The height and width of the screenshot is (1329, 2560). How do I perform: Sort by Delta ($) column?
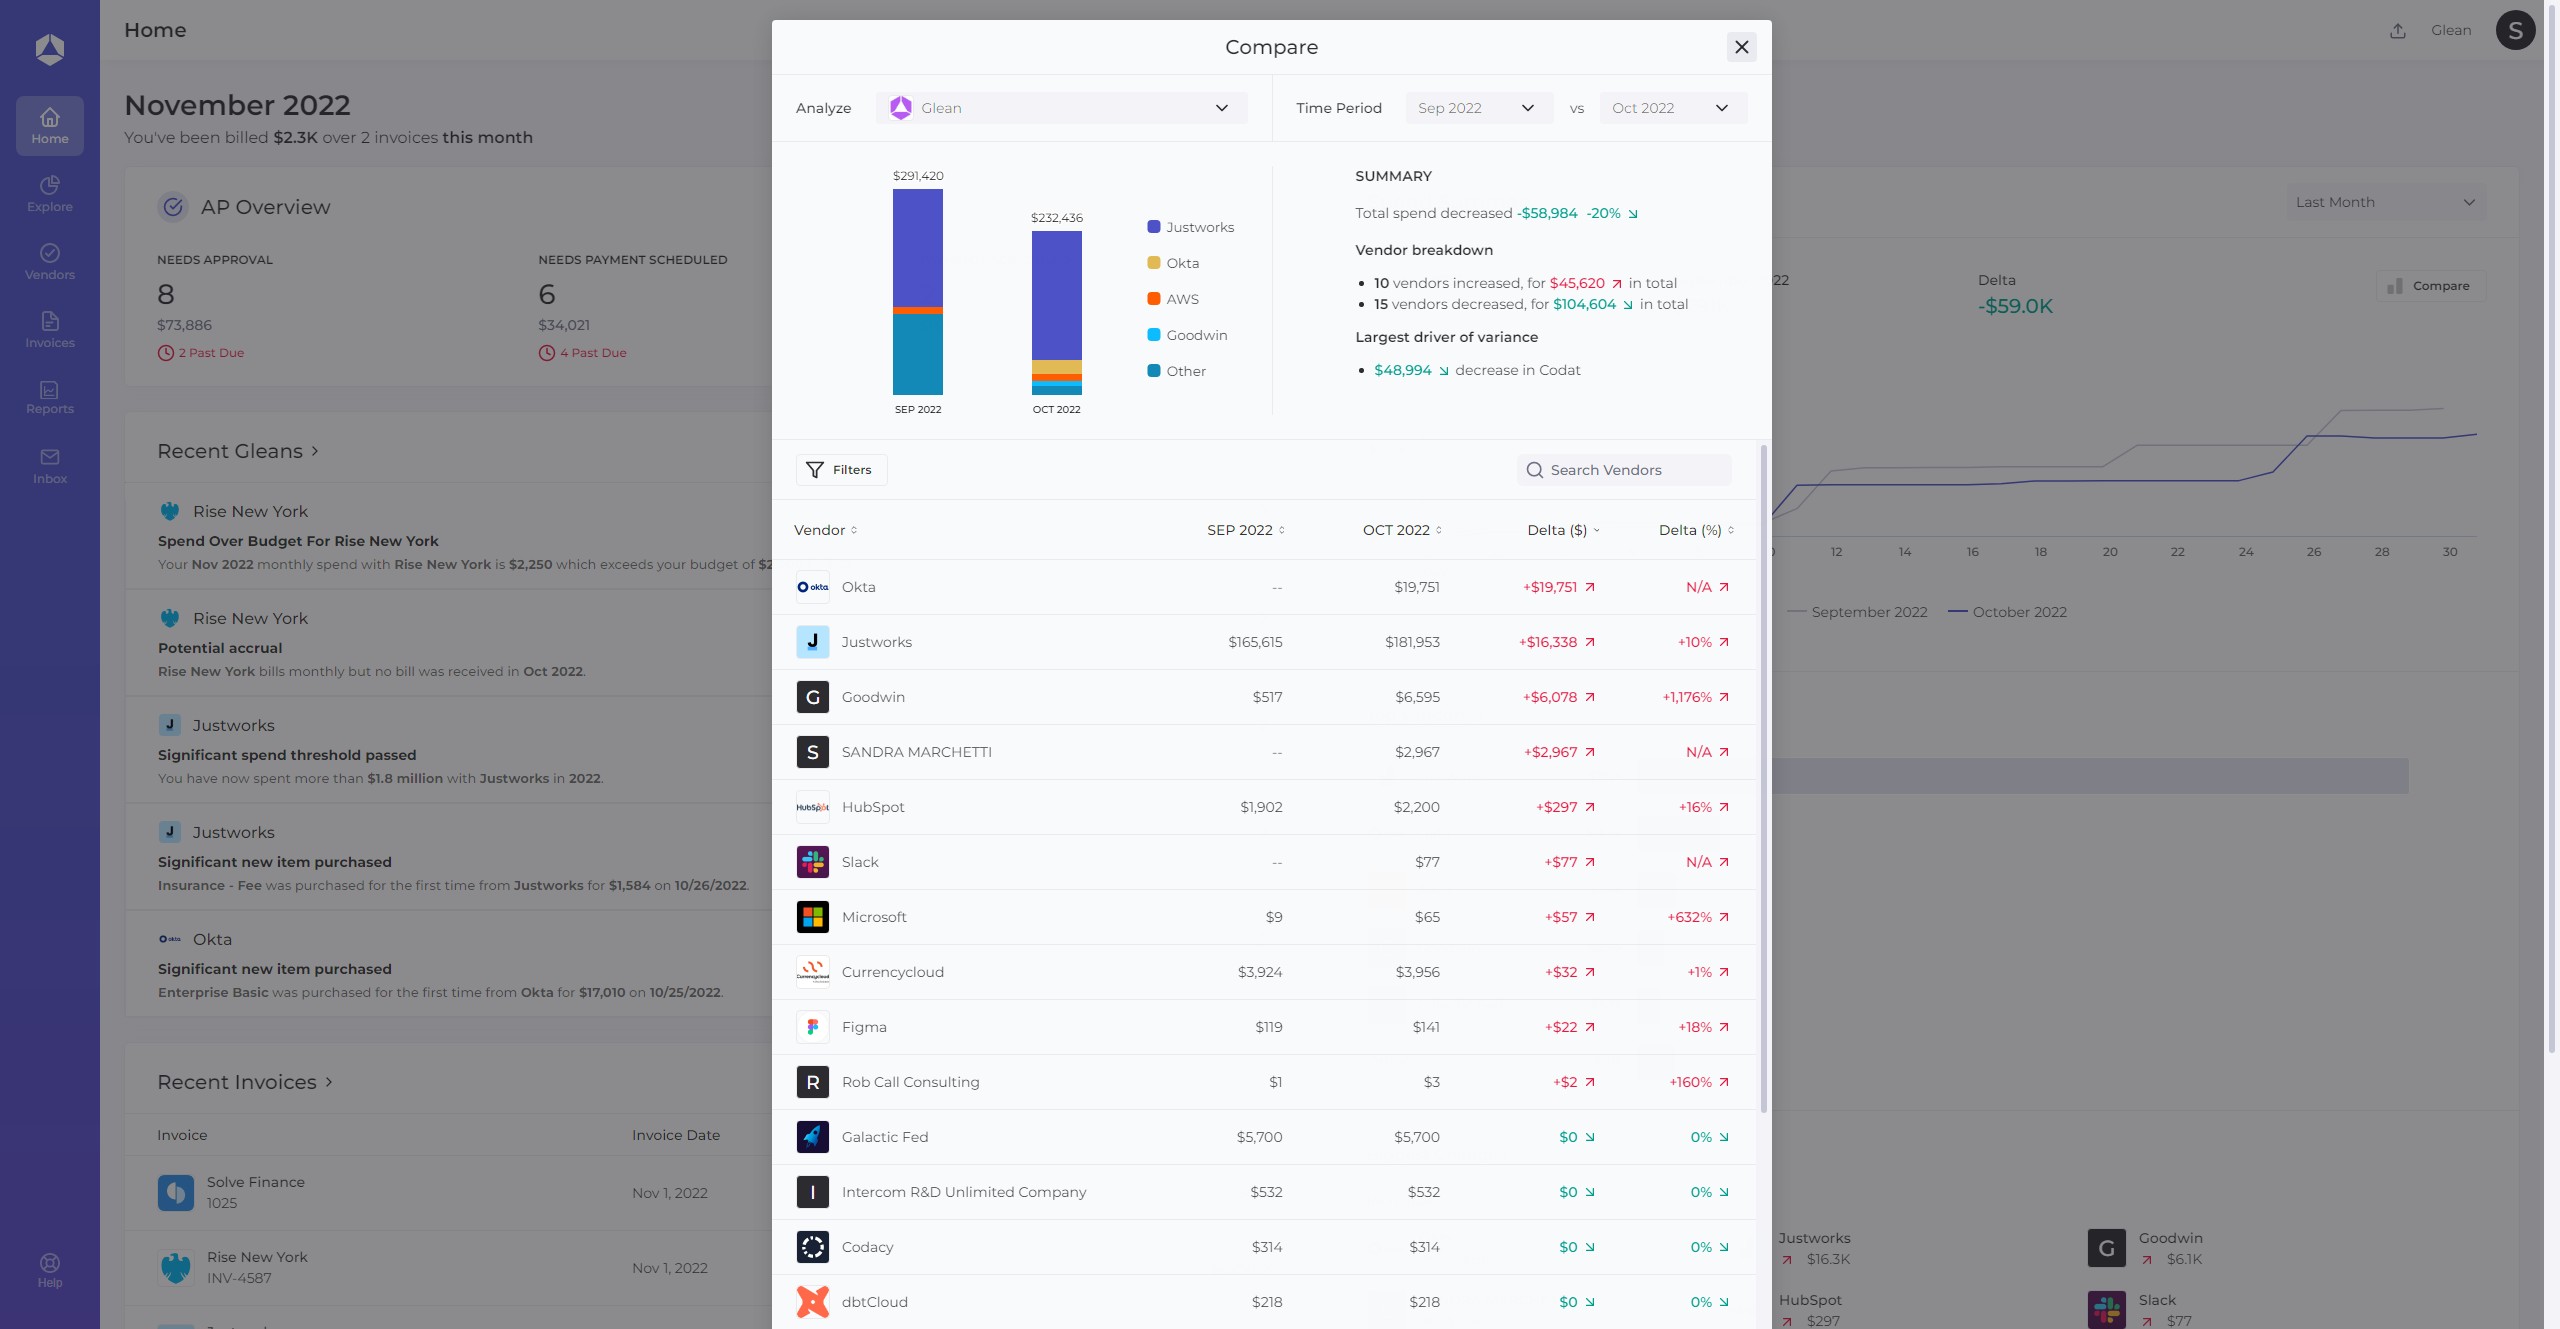[x=1563, y=530]
